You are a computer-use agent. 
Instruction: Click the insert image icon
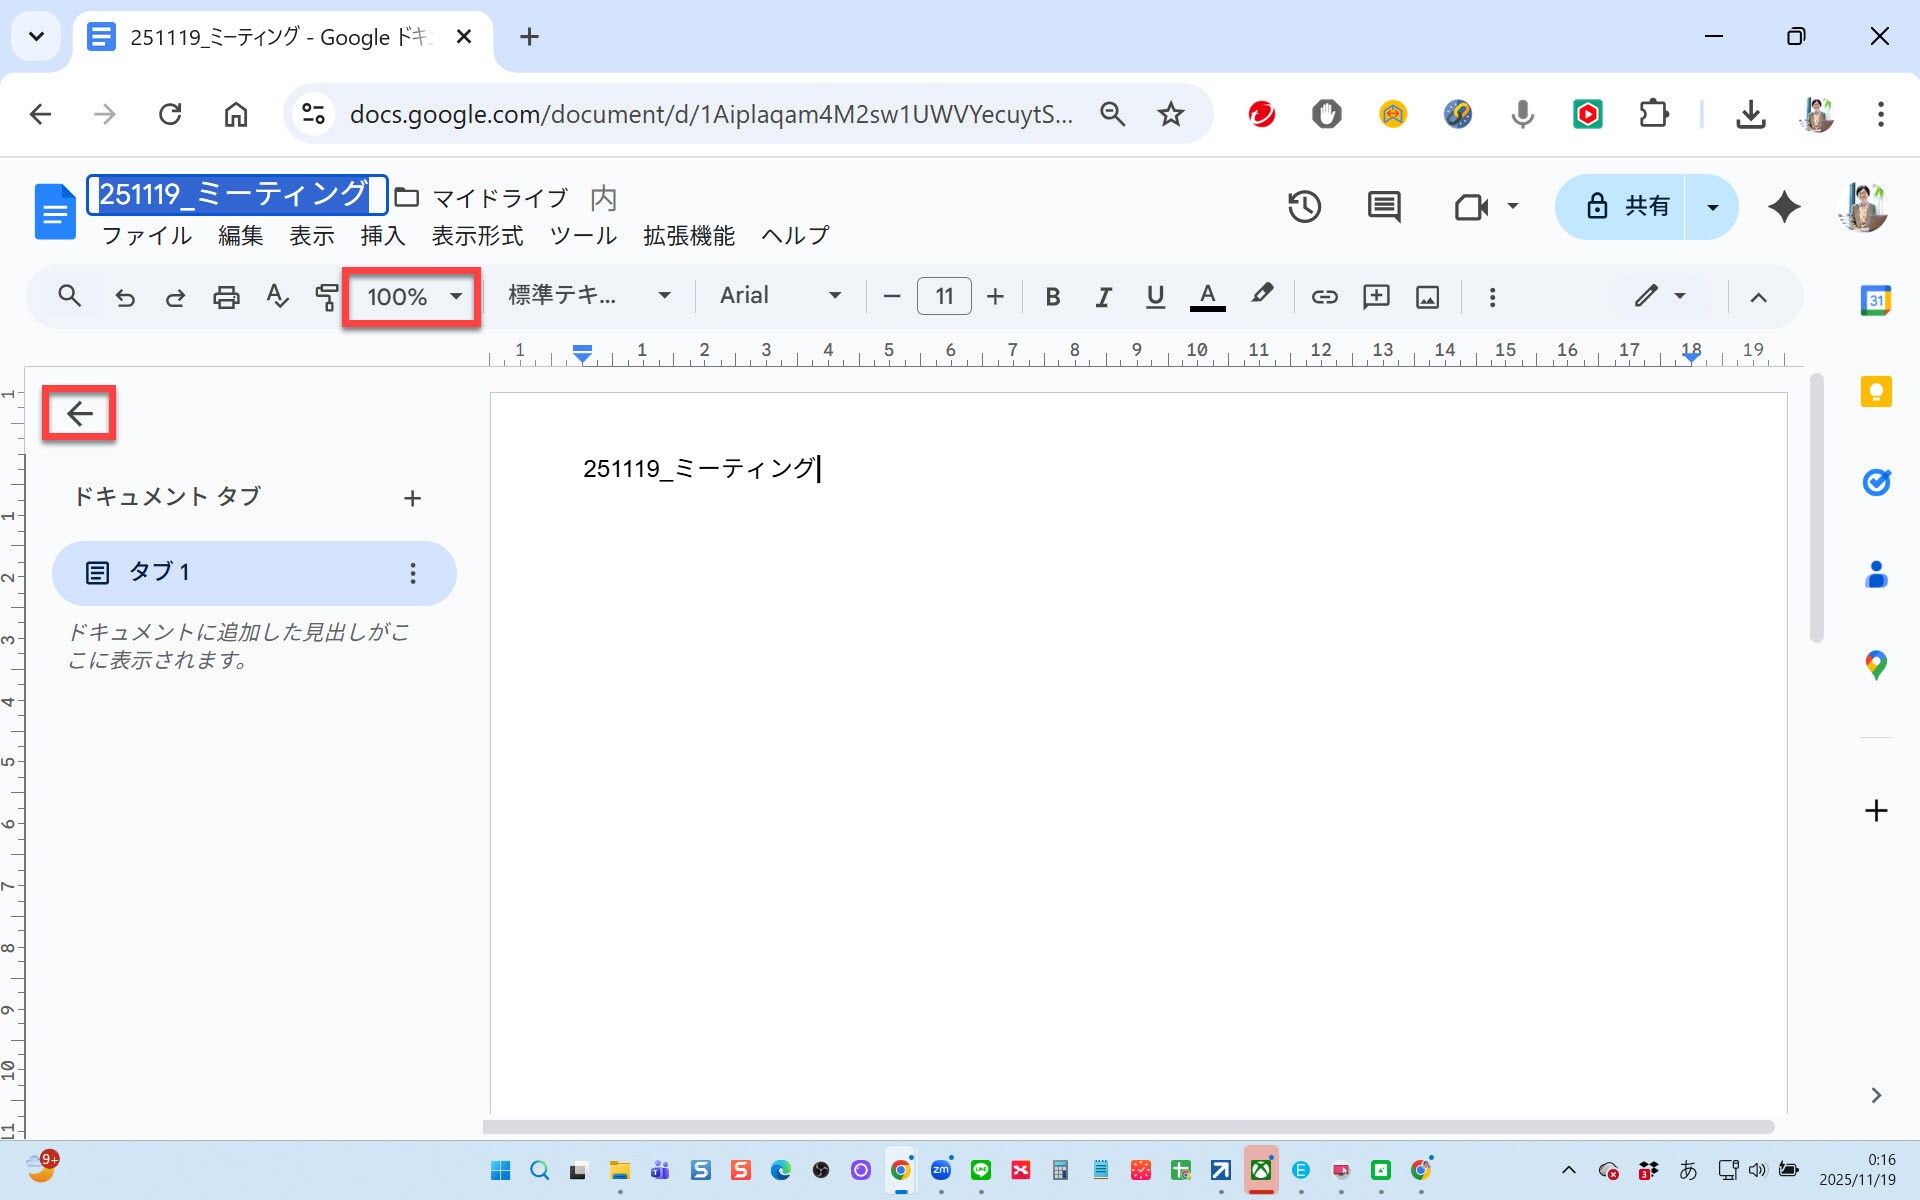click(x=1427, y=297)
